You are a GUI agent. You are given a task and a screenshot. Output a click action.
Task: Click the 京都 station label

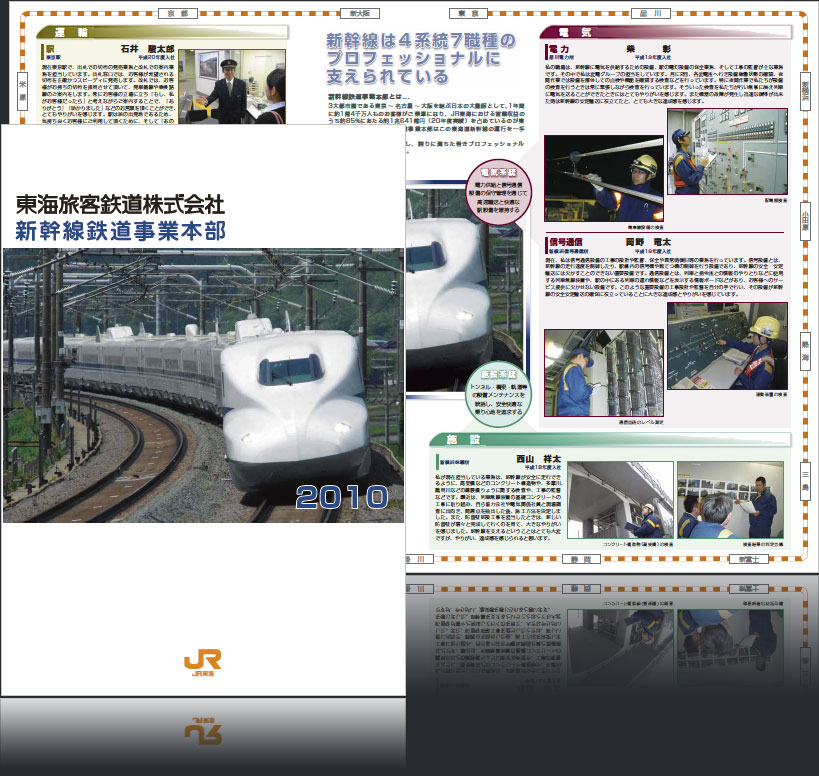tap(178, 13)
